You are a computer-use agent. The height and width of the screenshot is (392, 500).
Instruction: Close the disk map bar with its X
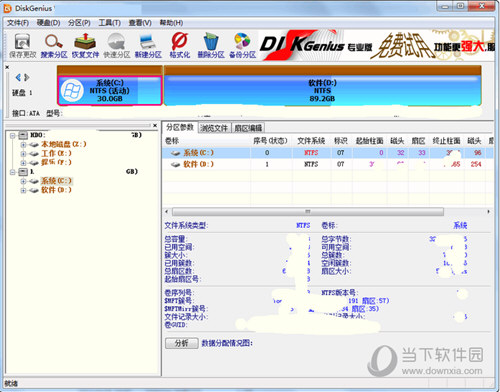(7, 67)
